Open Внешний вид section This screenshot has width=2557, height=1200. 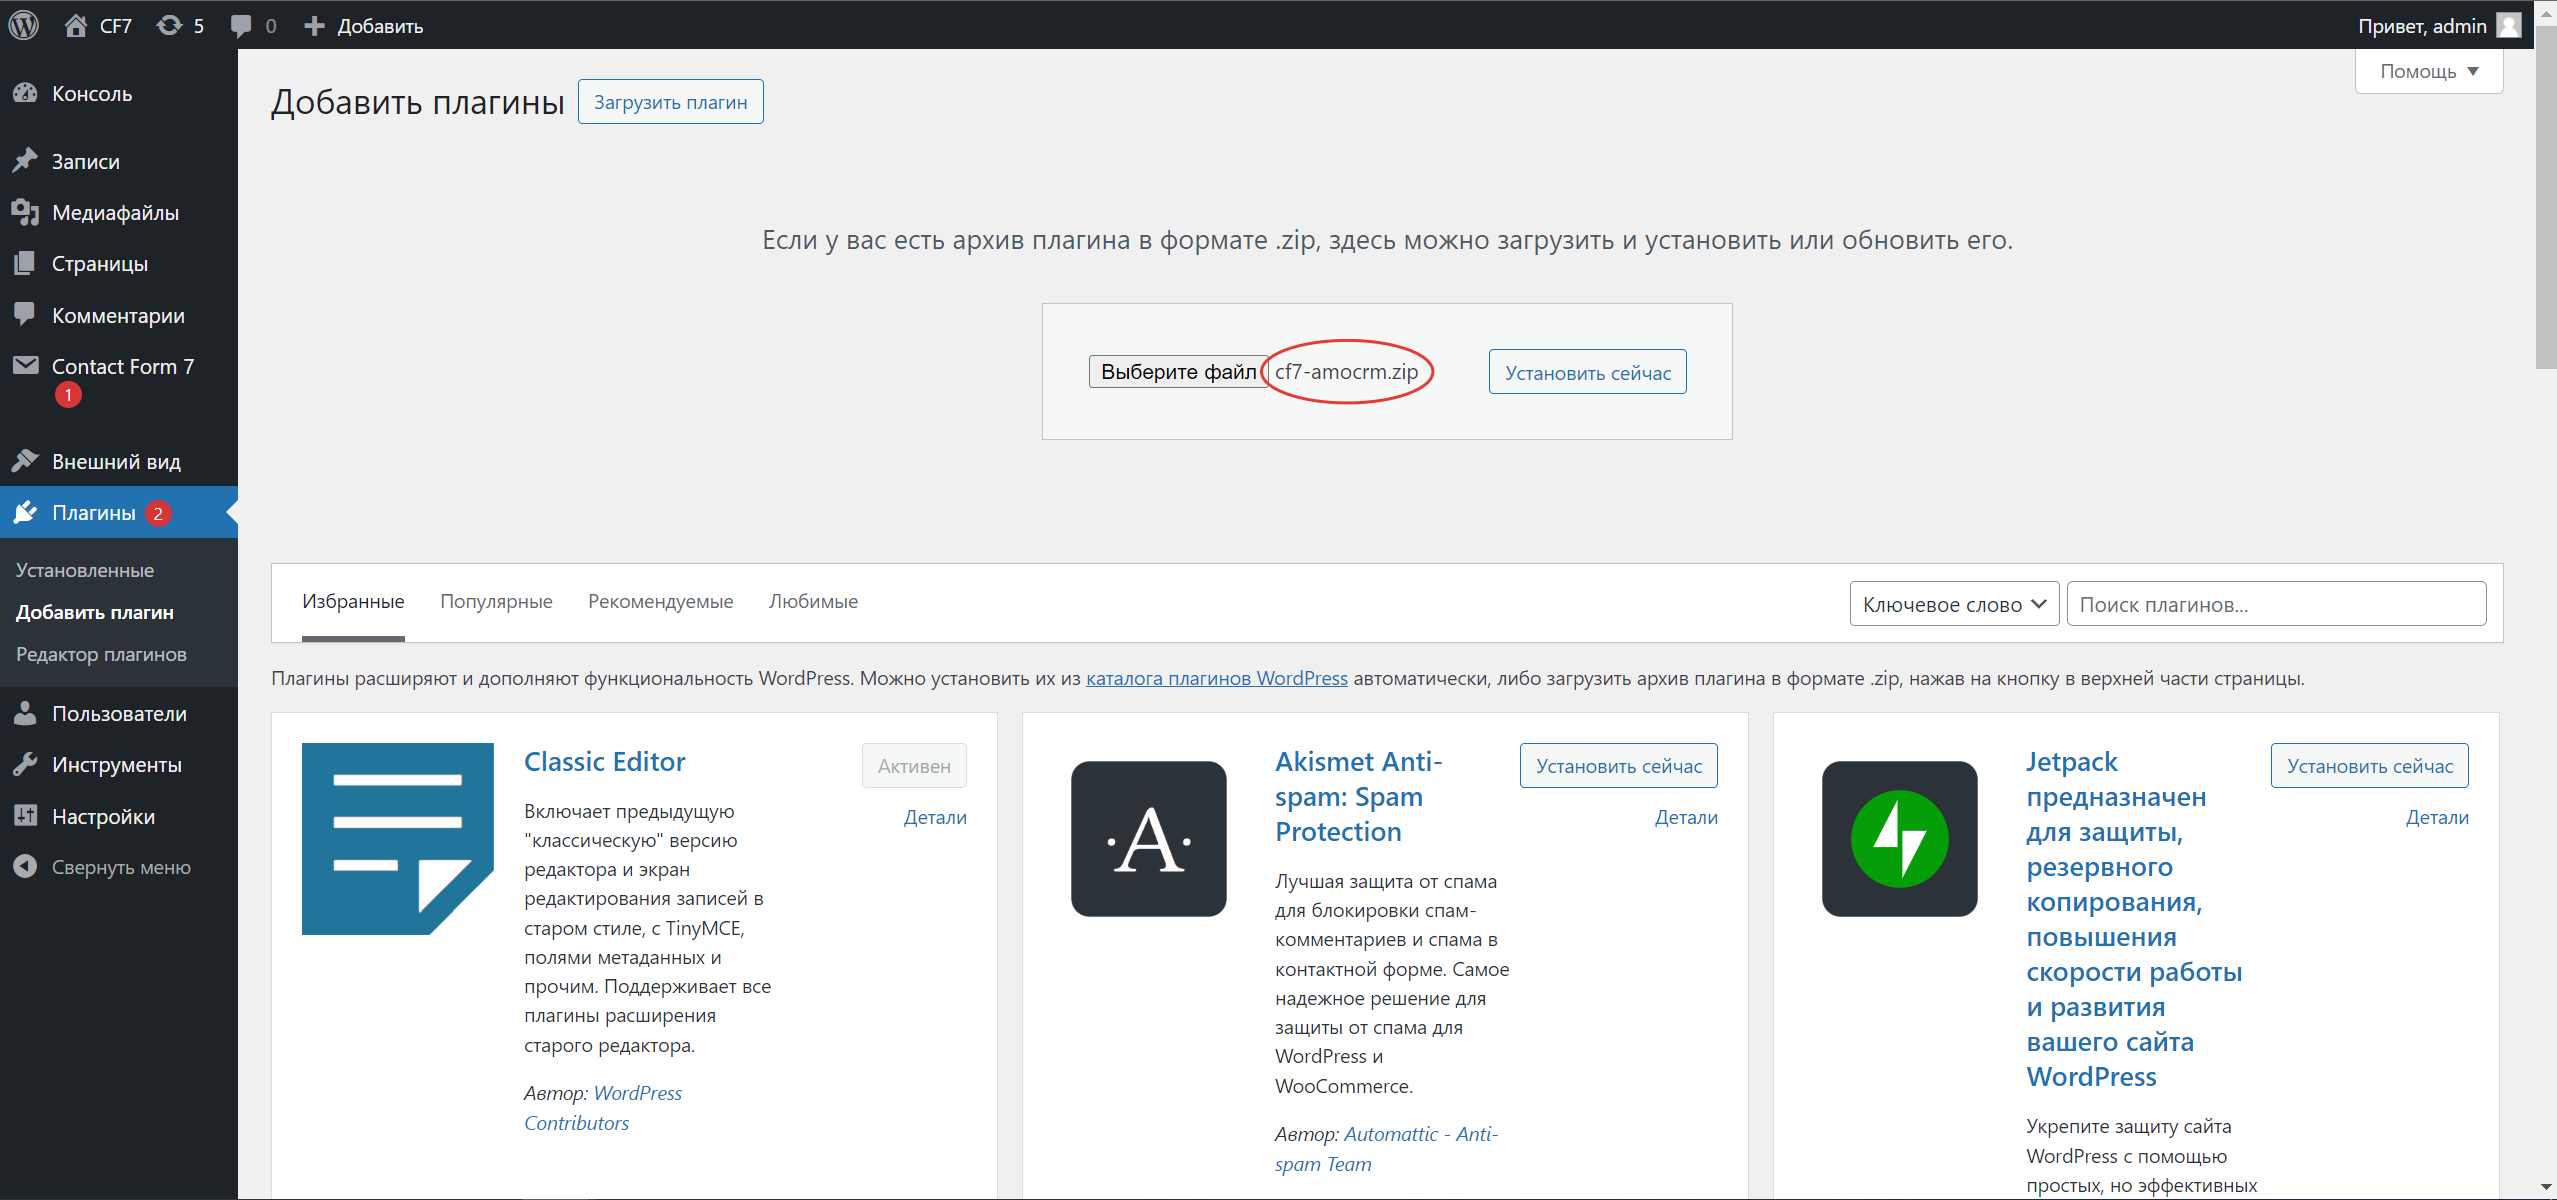tap(116, 461)
